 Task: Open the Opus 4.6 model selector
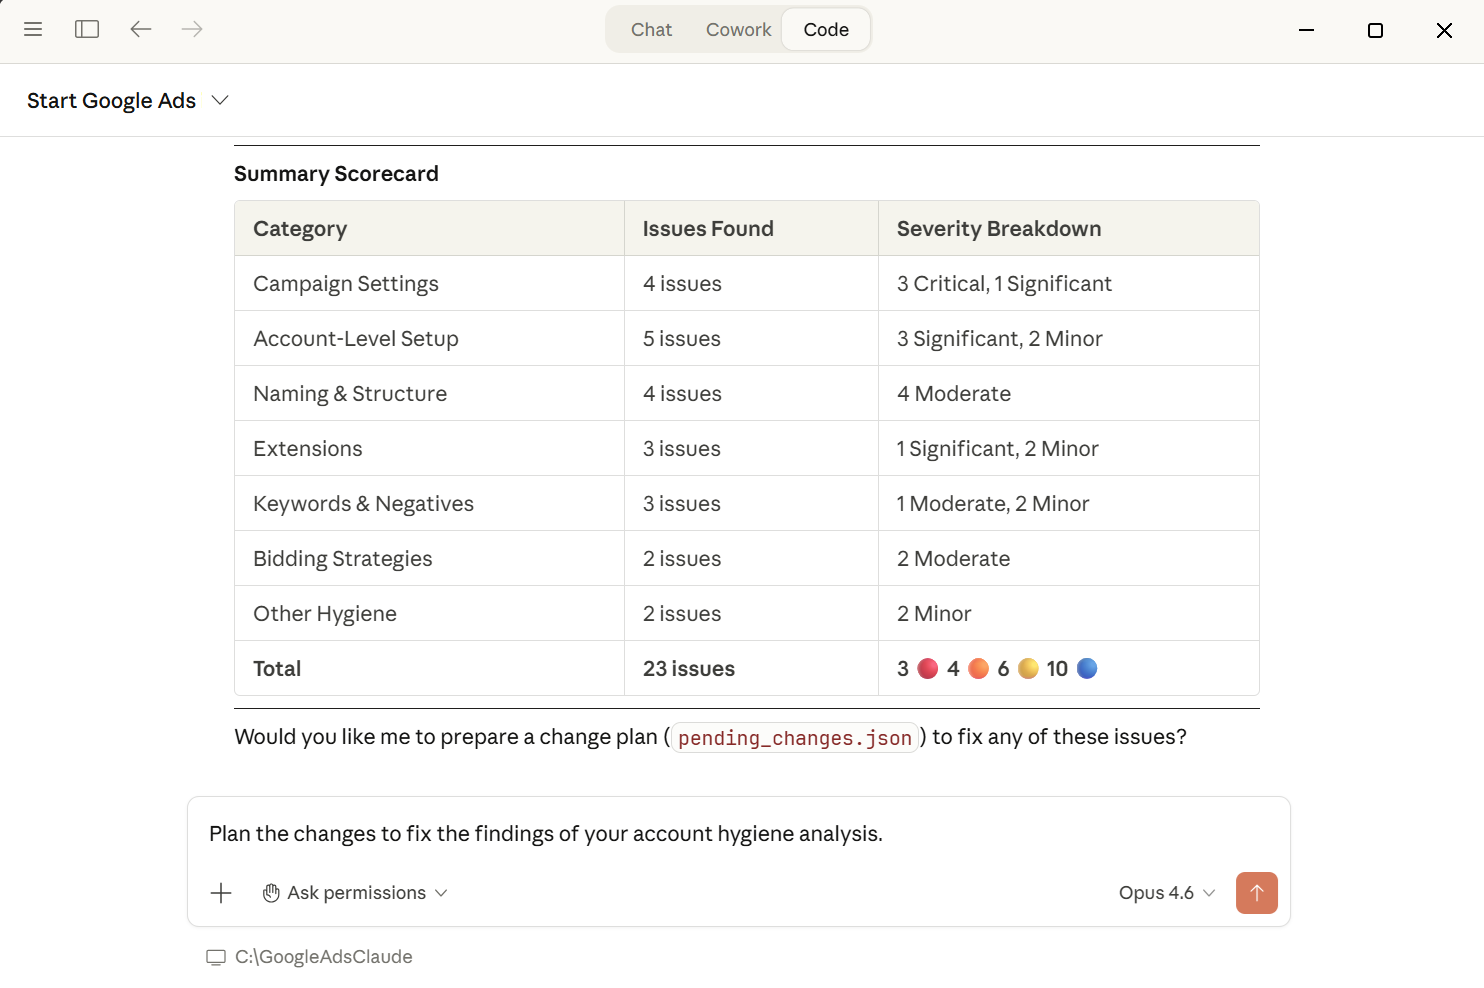pos(1166,893)
